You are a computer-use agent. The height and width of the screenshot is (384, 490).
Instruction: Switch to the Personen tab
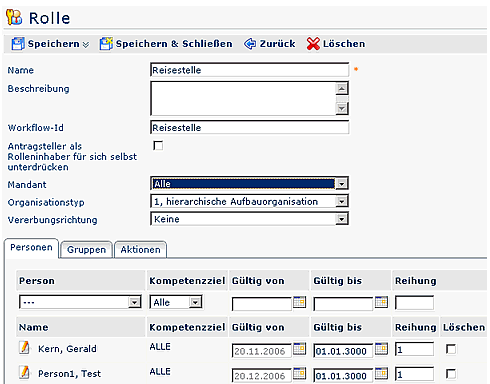(x=31, y=248)
